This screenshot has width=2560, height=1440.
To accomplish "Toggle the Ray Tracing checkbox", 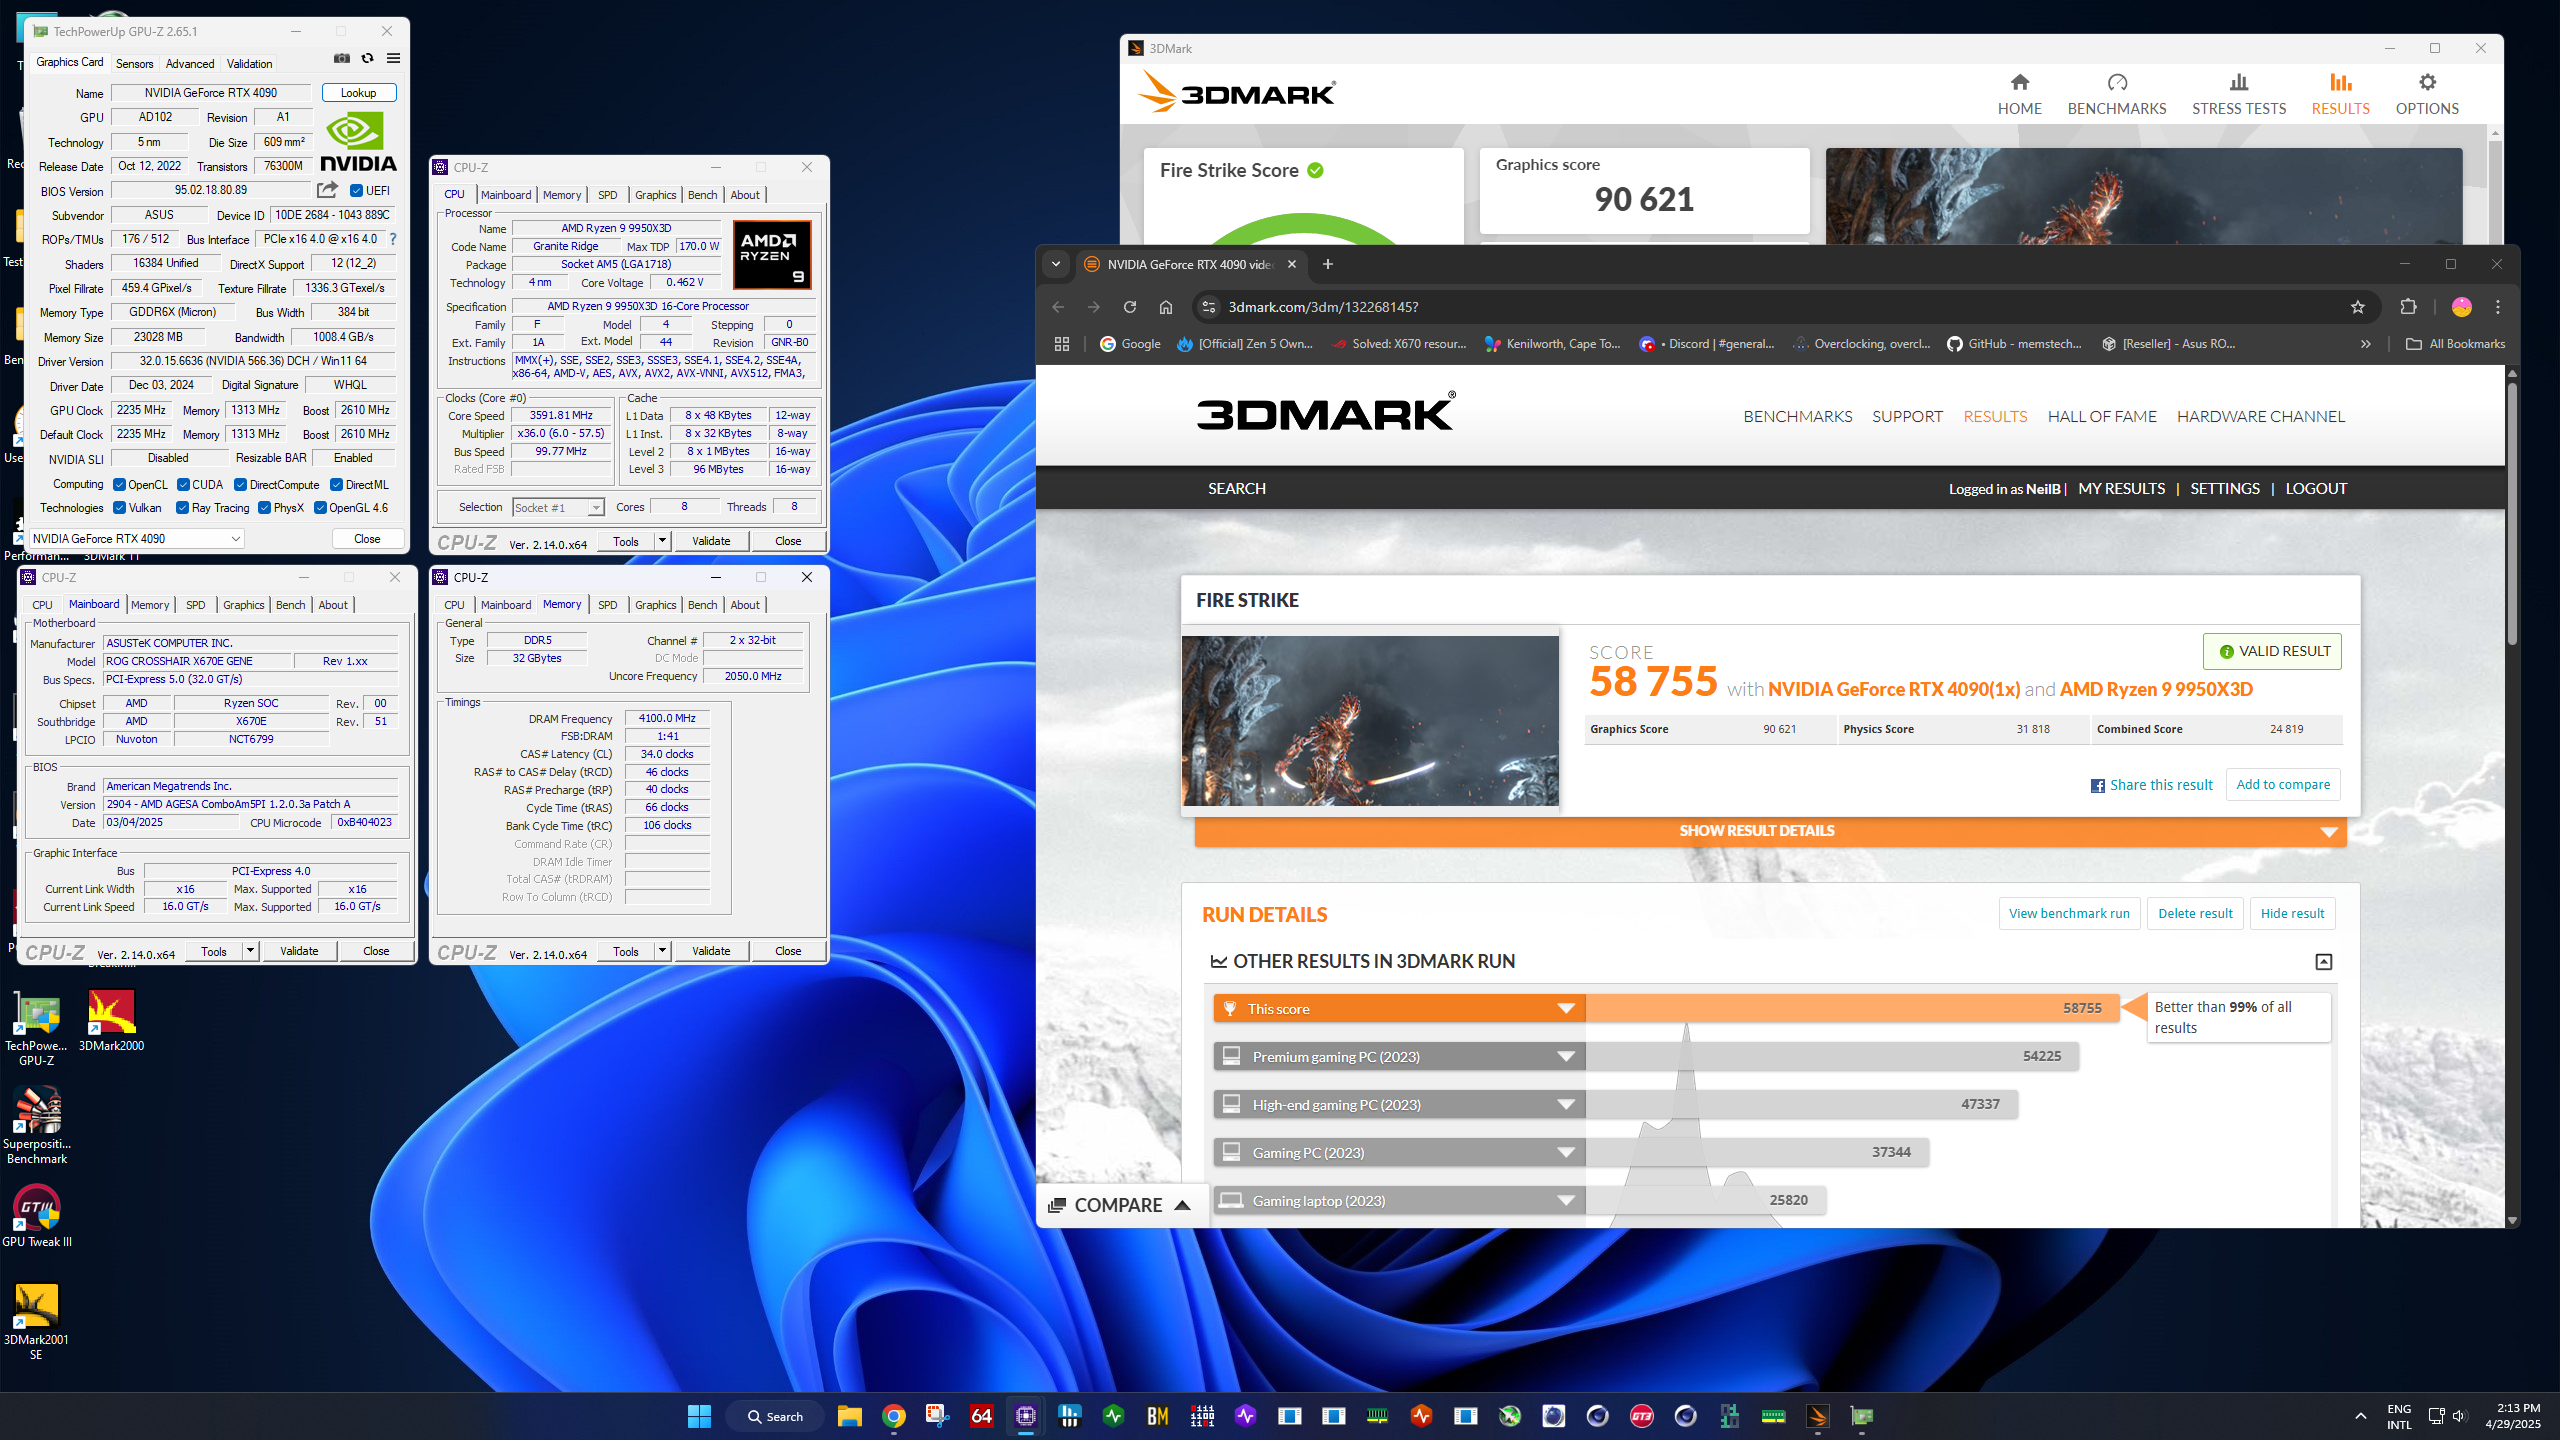I will pos(182,508).
